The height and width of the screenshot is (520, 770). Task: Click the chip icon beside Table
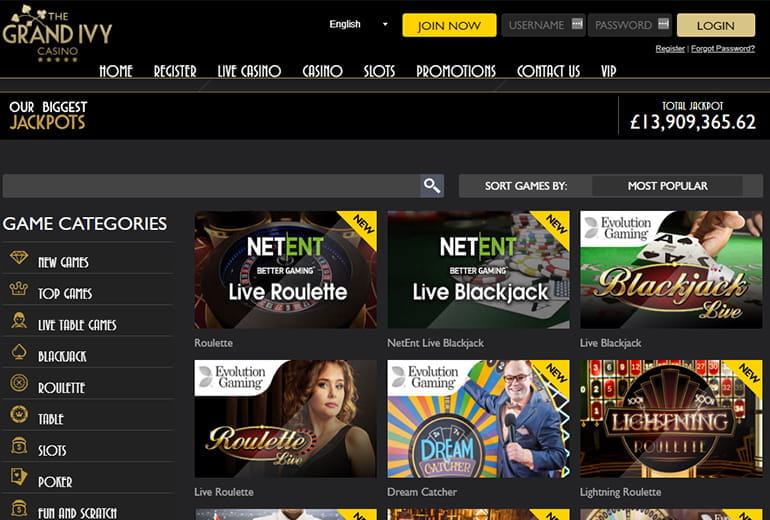(x=19, y=414)
